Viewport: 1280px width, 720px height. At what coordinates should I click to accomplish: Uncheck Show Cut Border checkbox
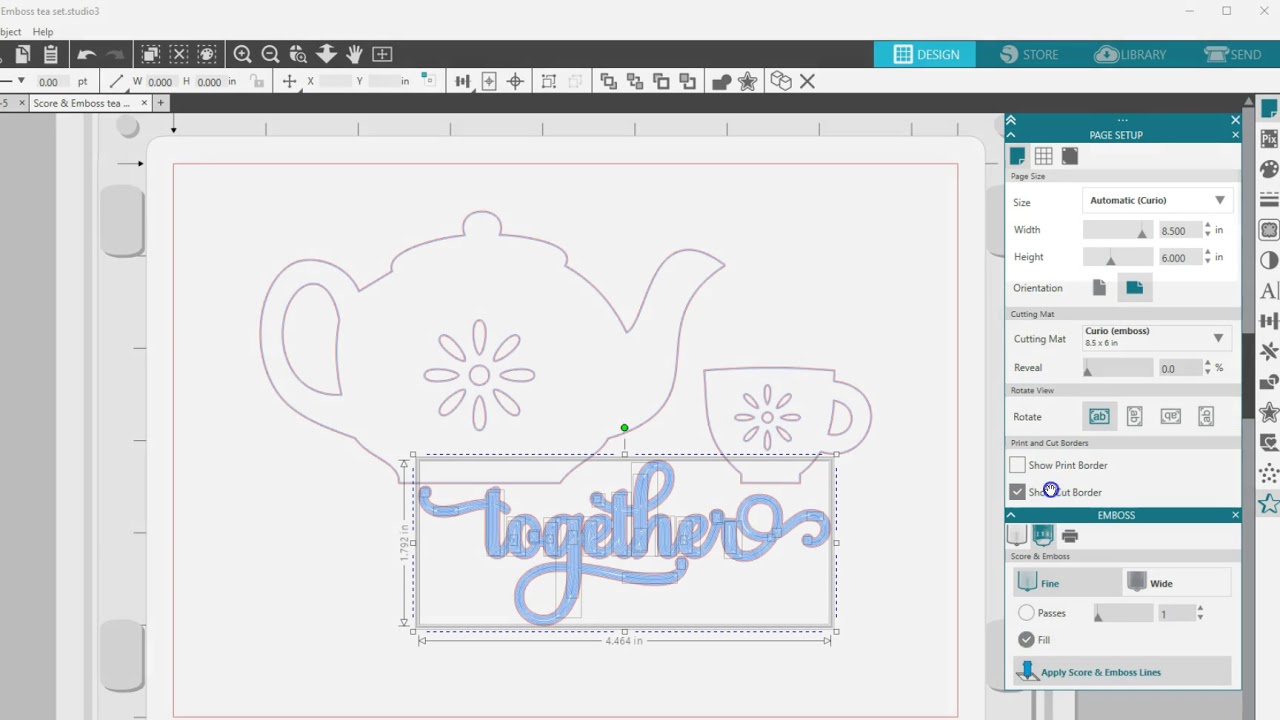coord(1017,492)
